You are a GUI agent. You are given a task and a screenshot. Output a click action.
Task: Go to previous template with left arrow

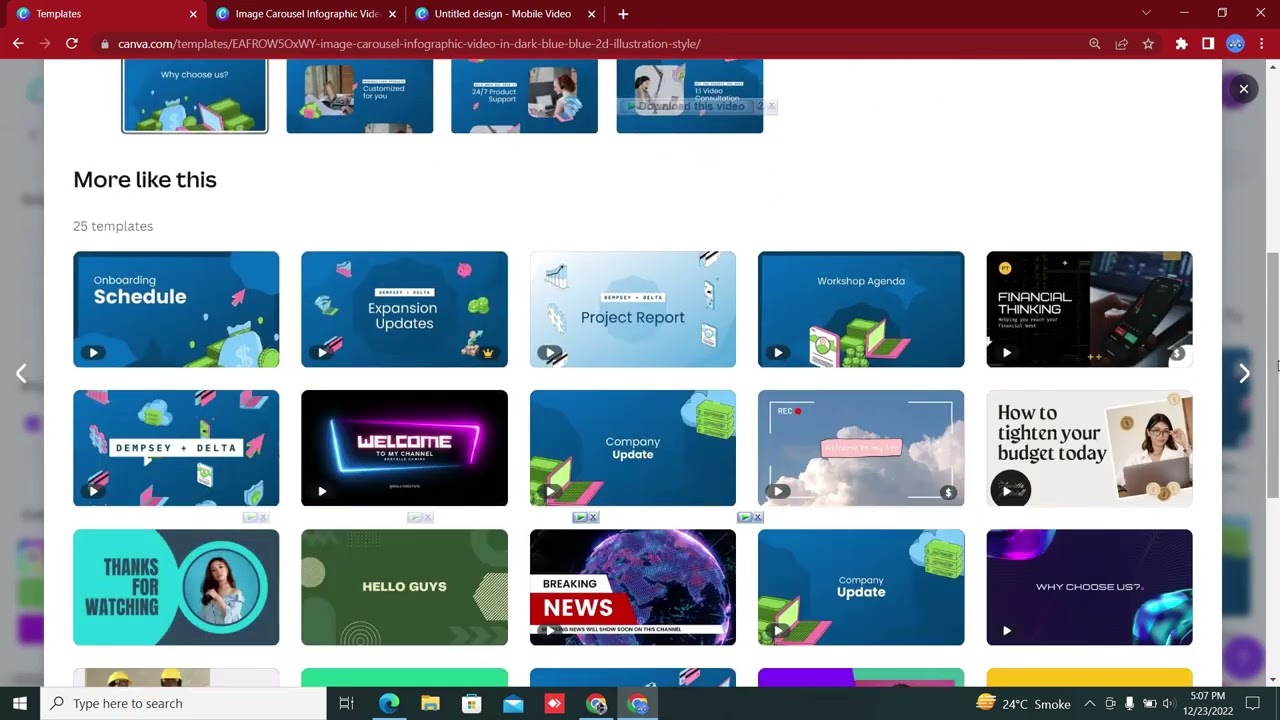point(21,373)
